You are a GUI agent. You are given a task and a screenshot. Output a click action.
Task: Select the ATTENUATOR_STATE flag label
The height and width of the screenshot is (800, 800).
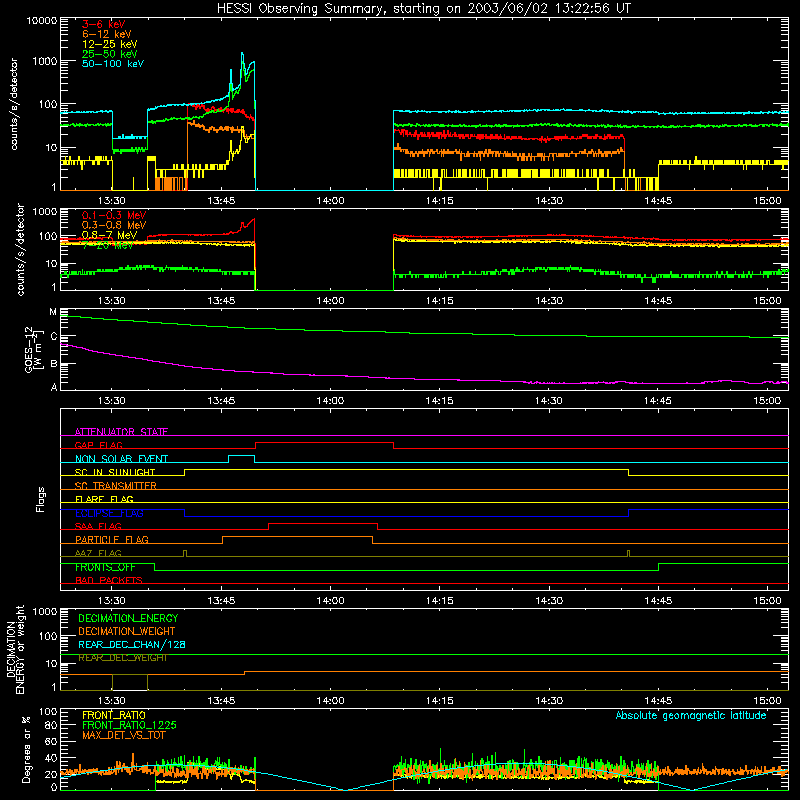point(121,432)
